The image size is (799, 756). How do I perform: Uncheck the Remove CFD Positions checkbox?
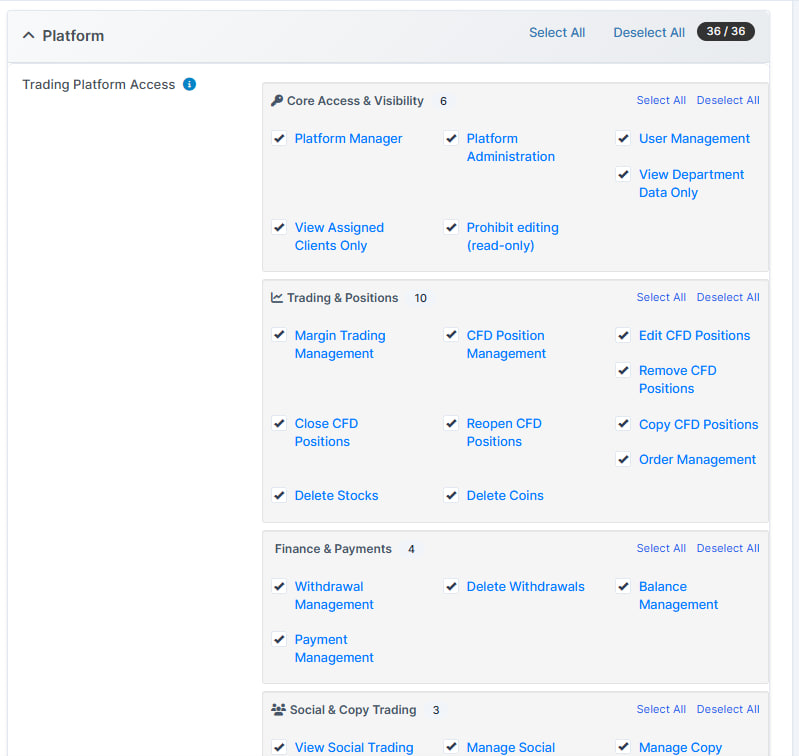624,371
